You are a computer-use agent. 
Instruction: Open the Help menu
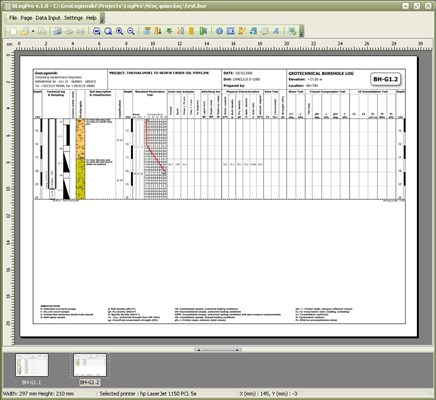(x=91, y=18)
